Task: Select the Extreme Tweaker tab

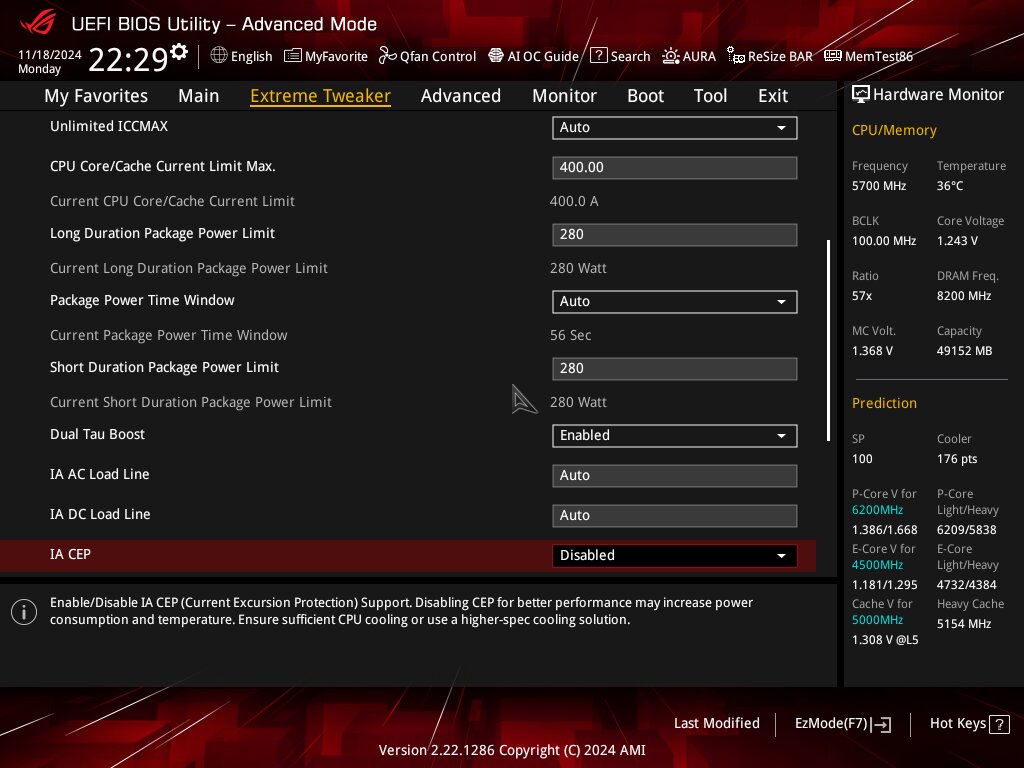Action: click(x=321, y=96)
